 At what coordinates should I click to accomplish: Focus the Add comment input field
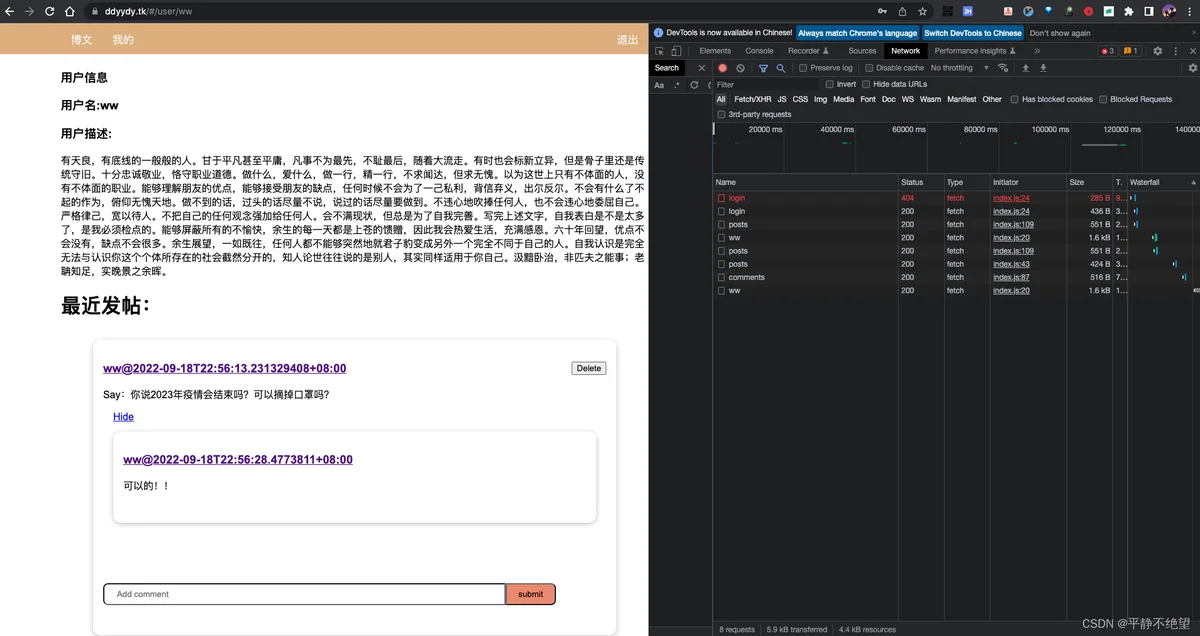click(304, 594)
